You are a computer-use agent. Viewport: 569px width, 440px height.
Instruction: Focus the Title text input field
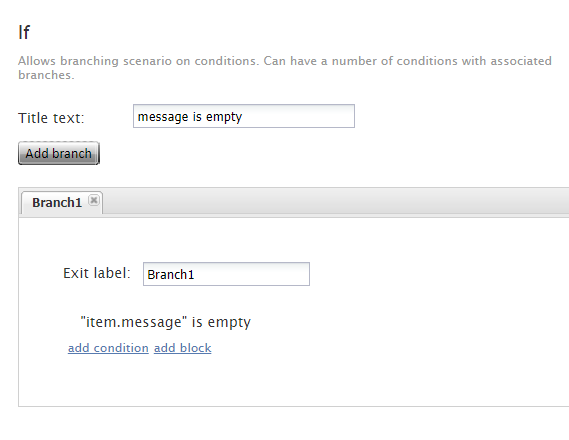click(244, 116)
